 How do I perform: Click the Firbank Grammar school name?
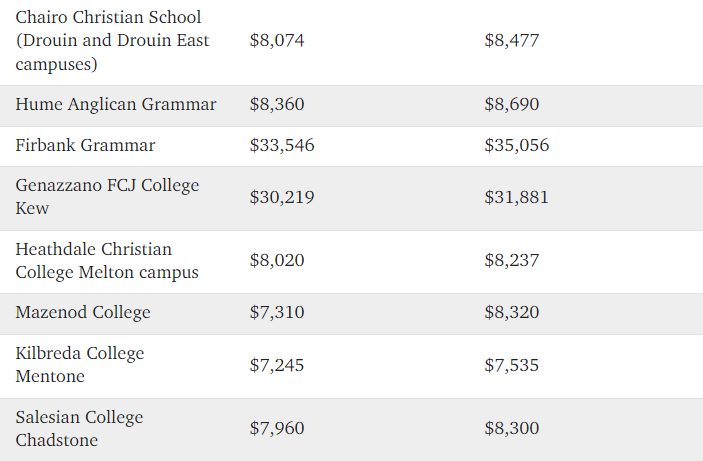coord(85,146)
